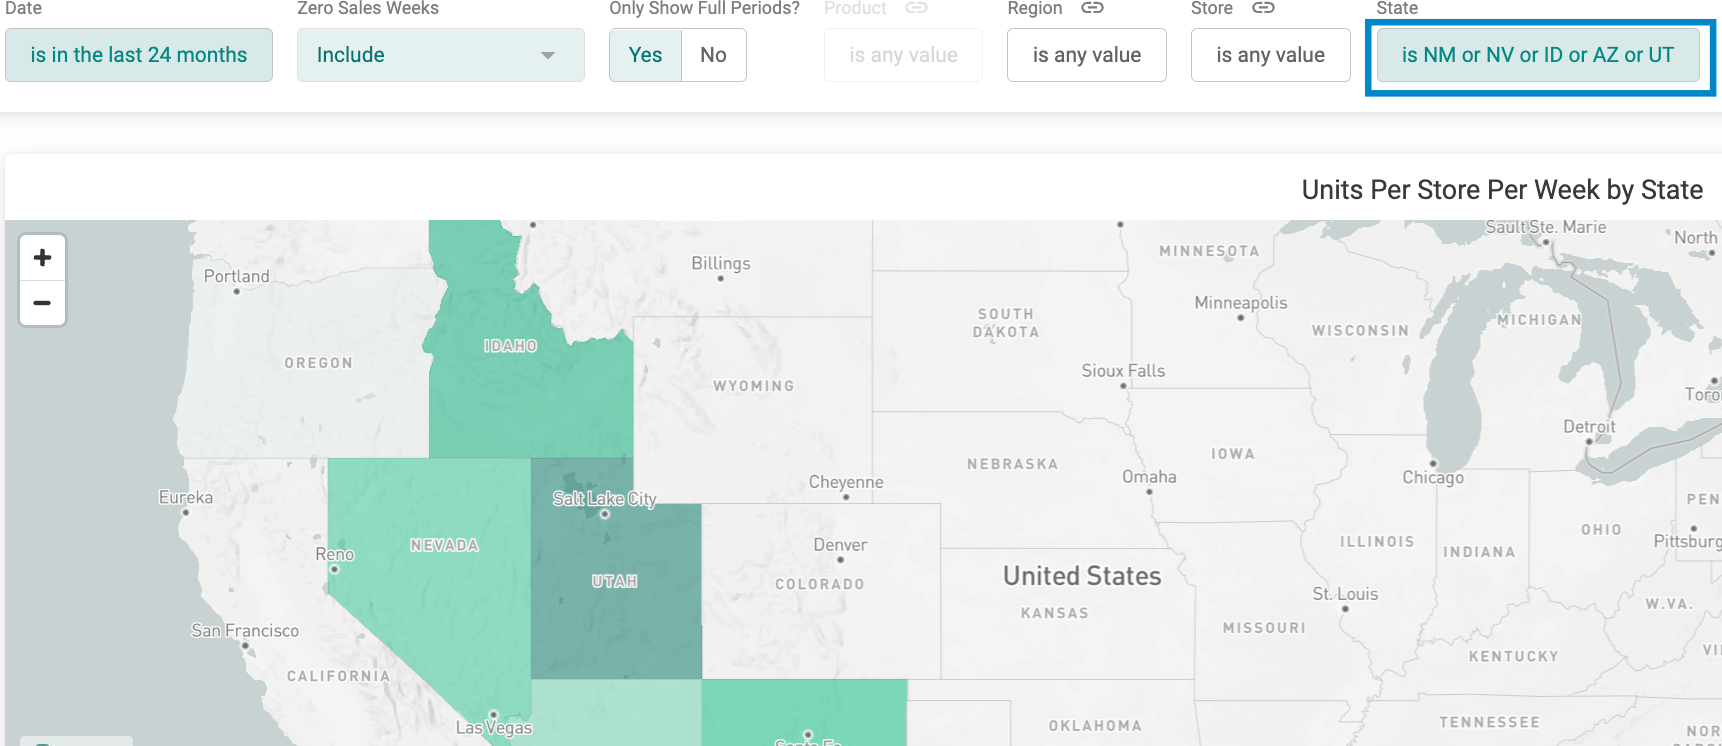Open the Region filter 'is any value'
This screenshot has height=746, width=1722.
[1087, 55]
